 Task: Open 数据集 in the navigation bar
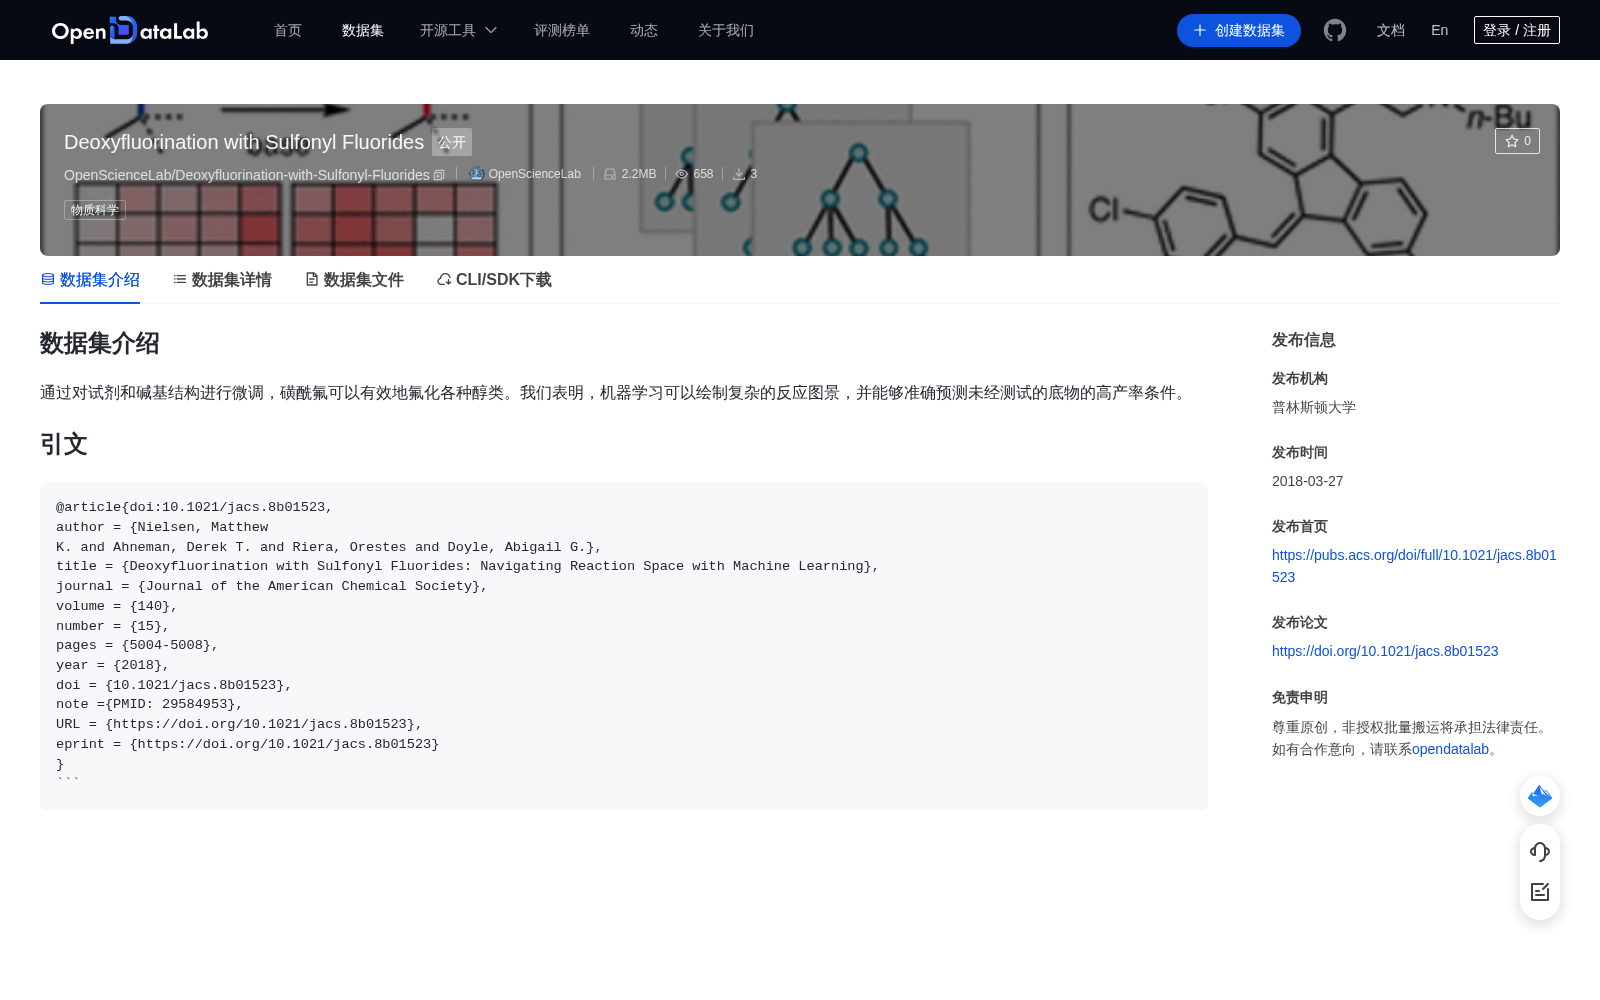[x=363, y=30]
